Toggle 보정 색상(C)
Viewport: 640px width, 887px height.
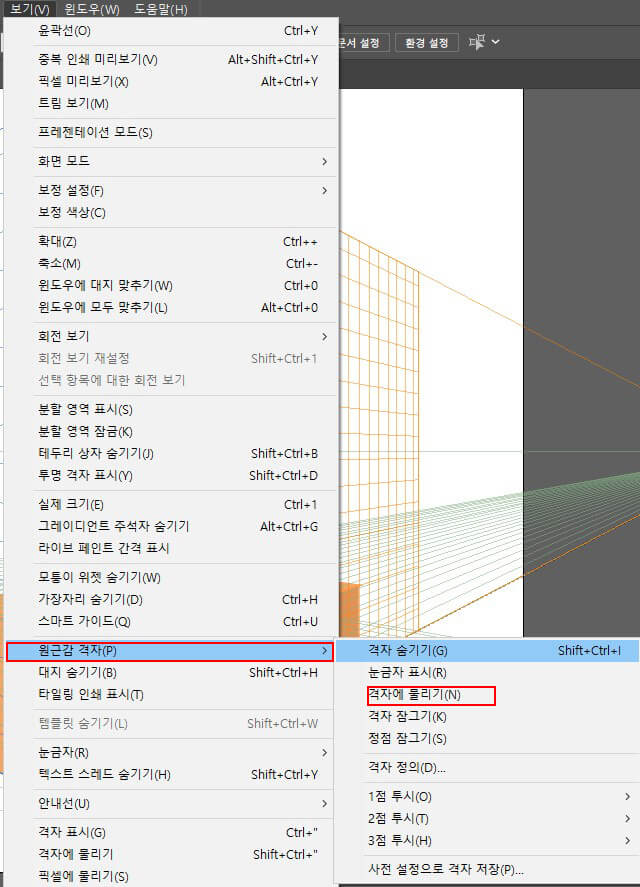click(x=170, y=213)
